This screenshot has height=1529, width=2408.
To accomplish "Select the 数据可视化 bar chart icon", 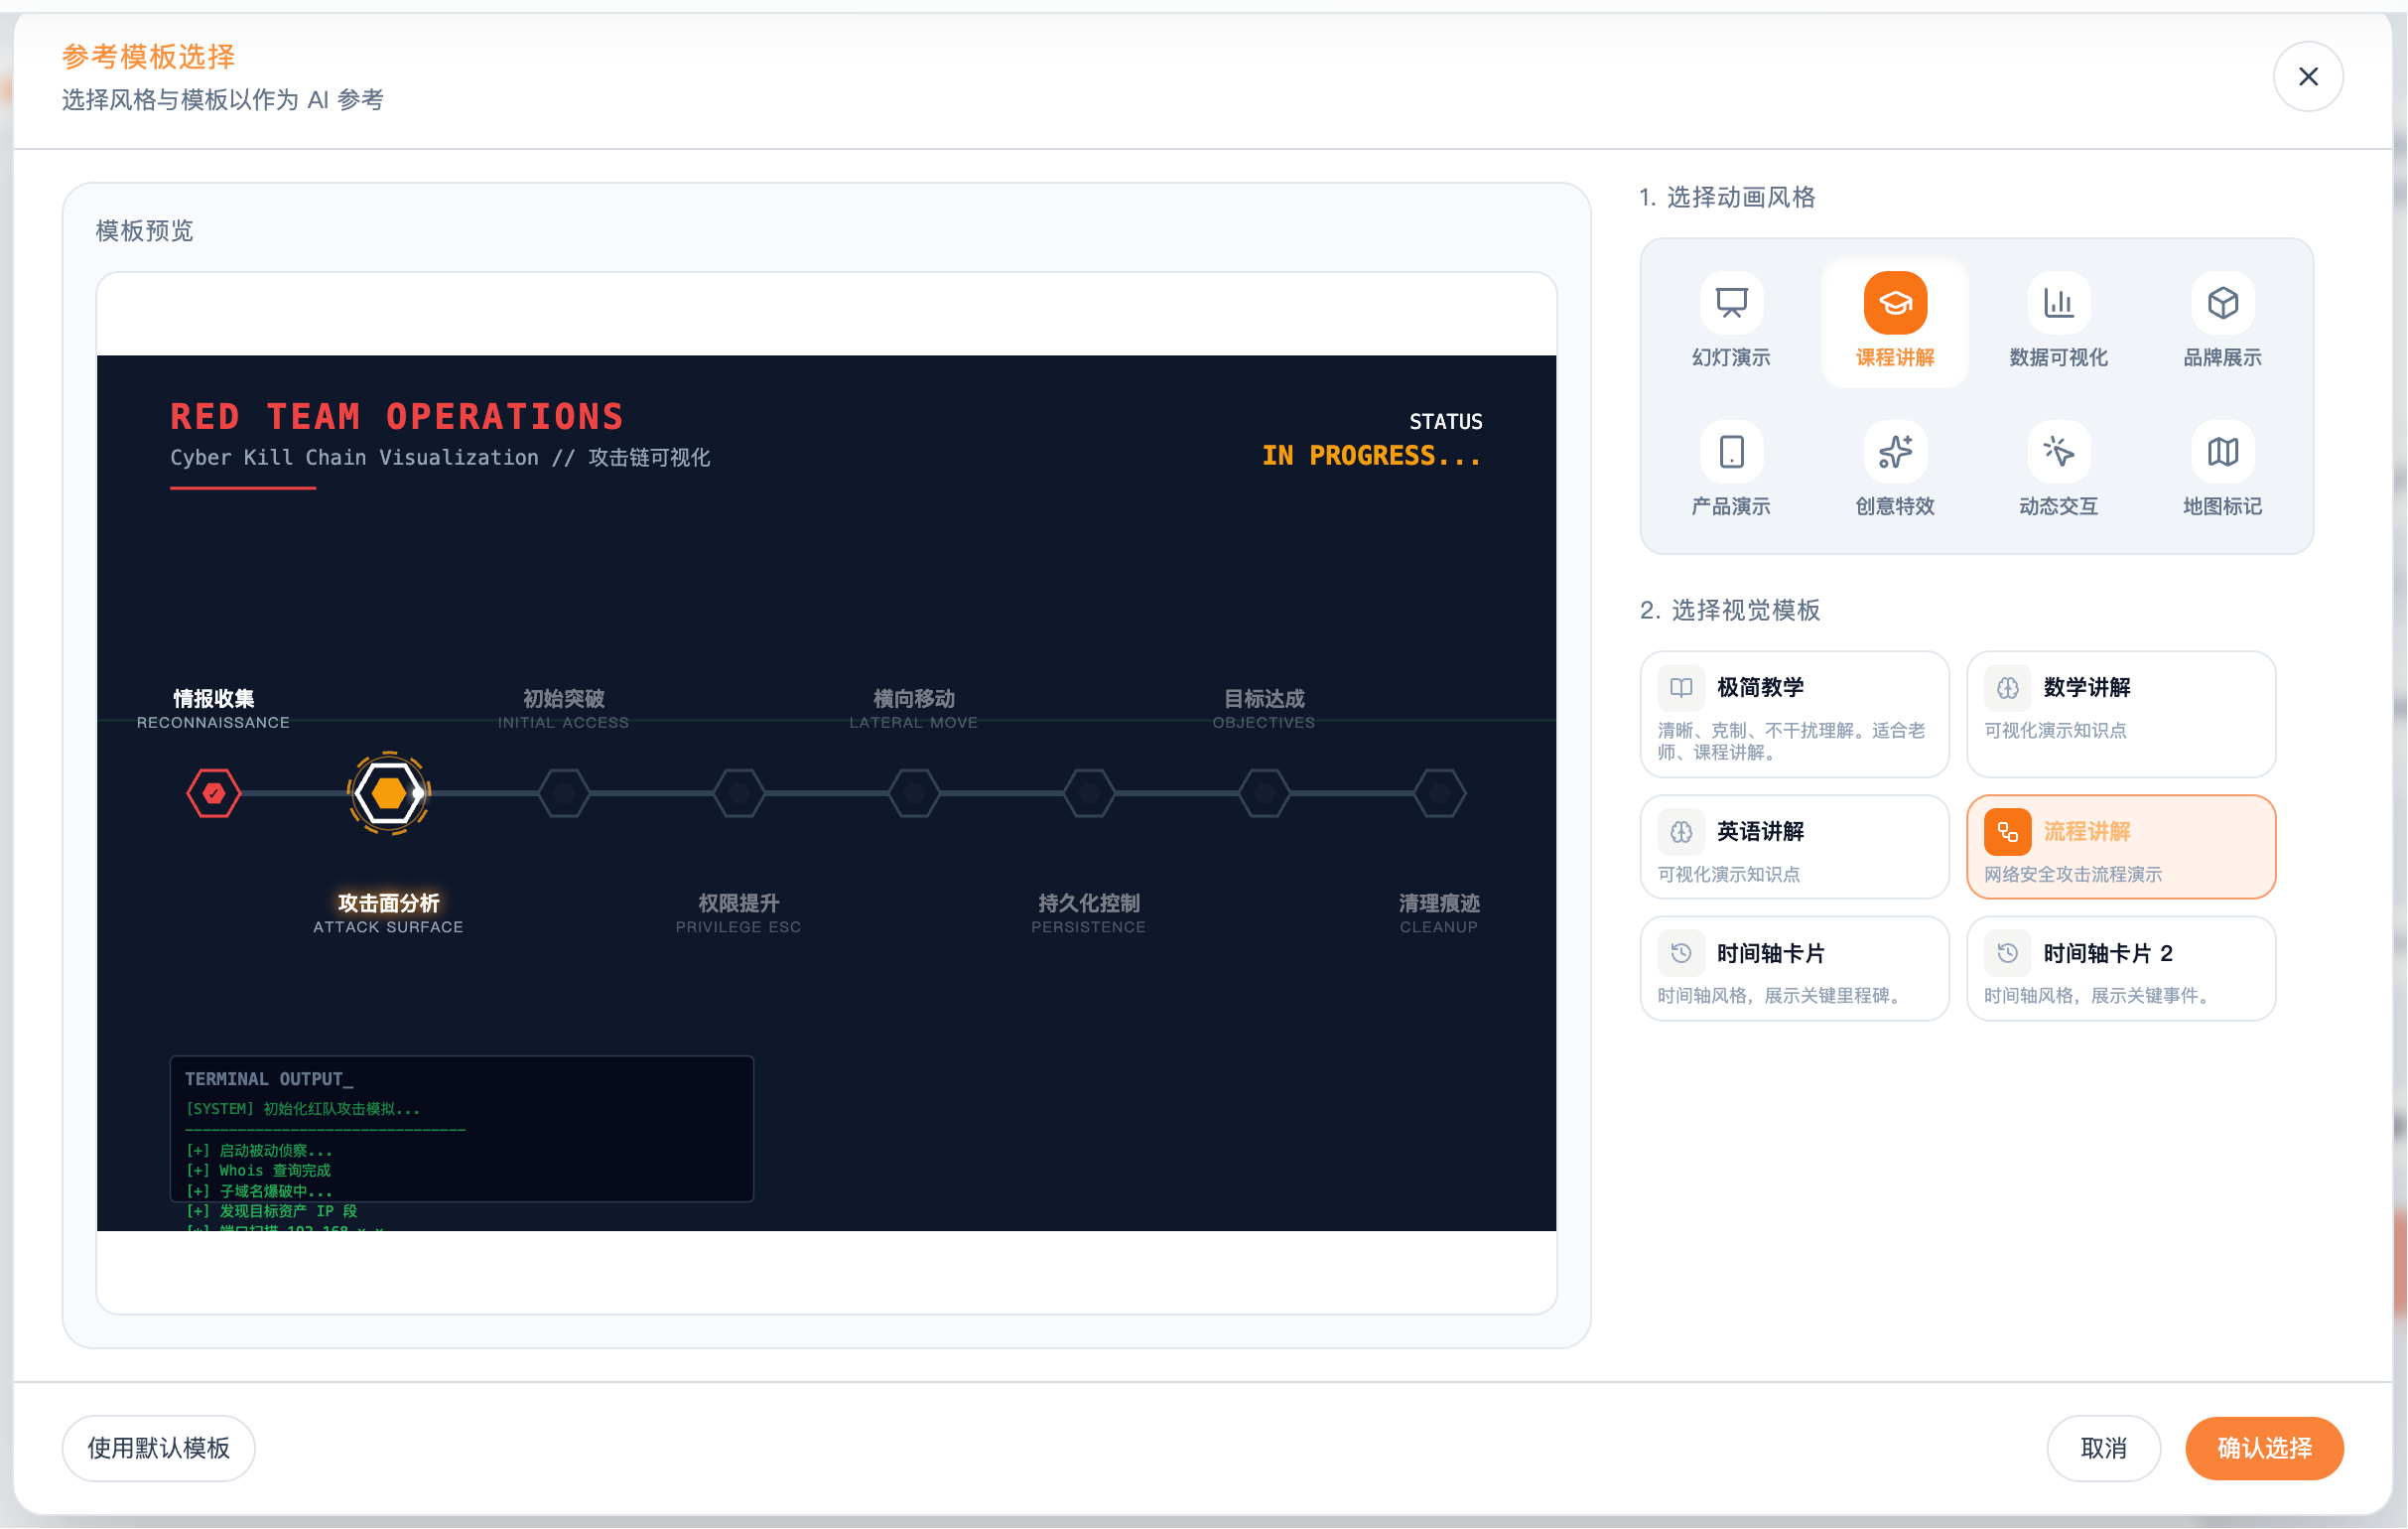I will coord(2058,304).
